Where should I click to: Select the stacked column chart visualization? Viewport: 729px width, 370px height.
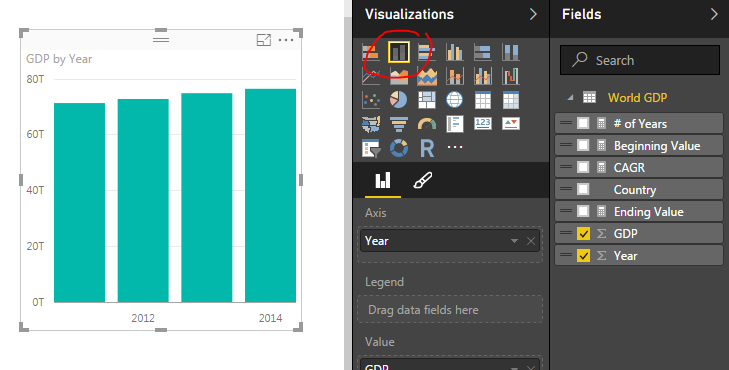[399, 52]
